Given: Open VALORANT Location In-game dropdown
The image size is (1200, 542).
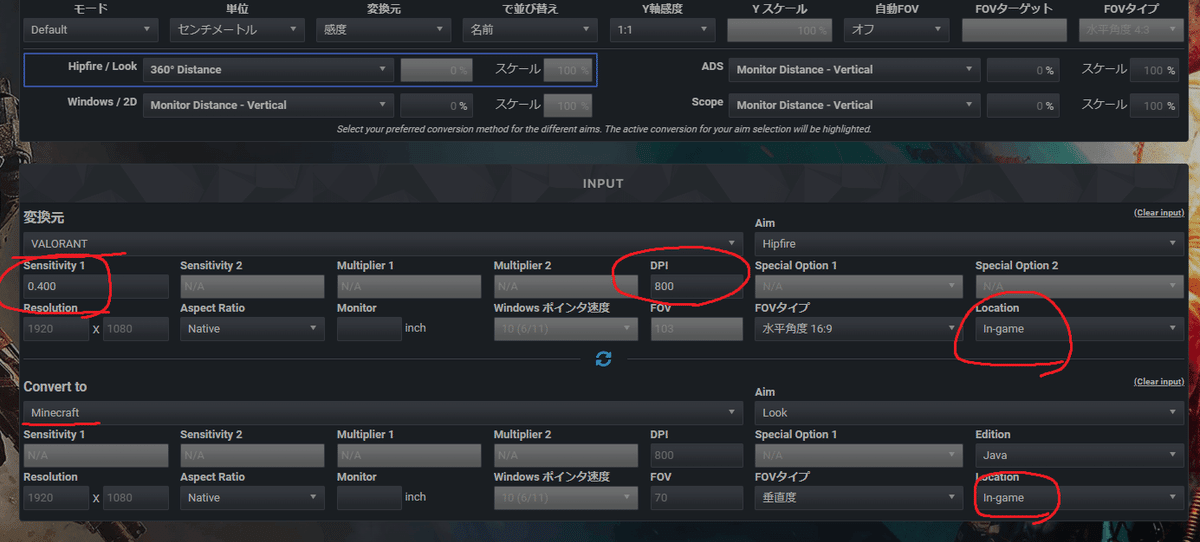Looking at the screenshot, I should pyautogui.click(x=1079, y=328).
